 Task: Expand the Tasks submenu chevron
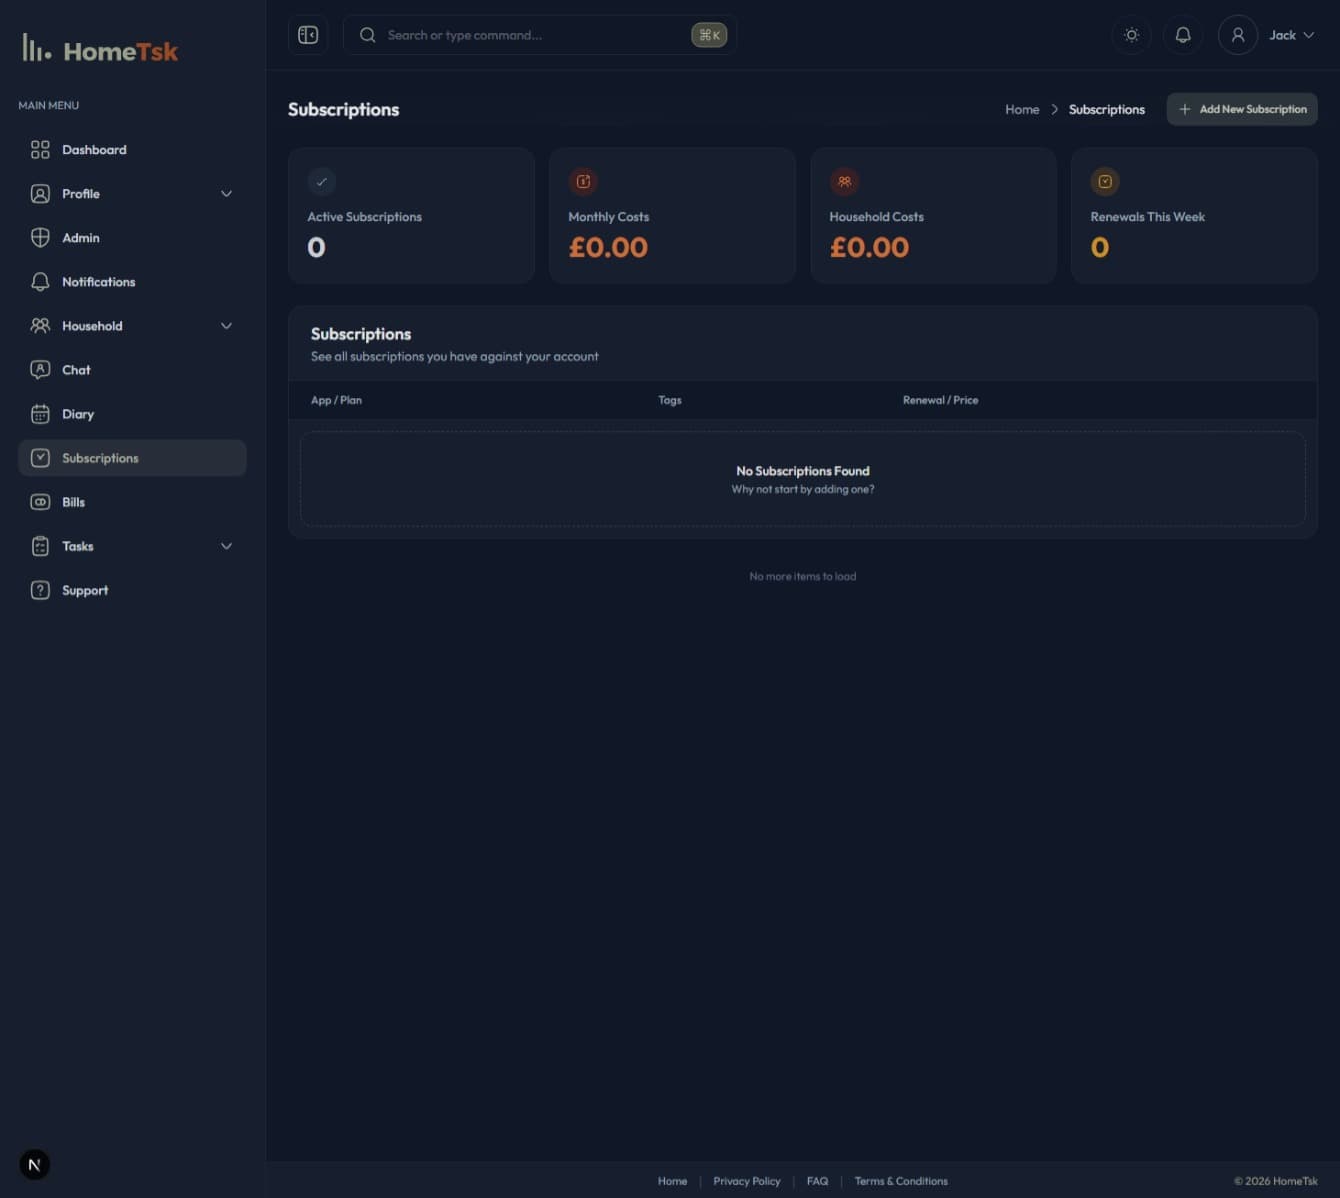(x=226, y=546)
